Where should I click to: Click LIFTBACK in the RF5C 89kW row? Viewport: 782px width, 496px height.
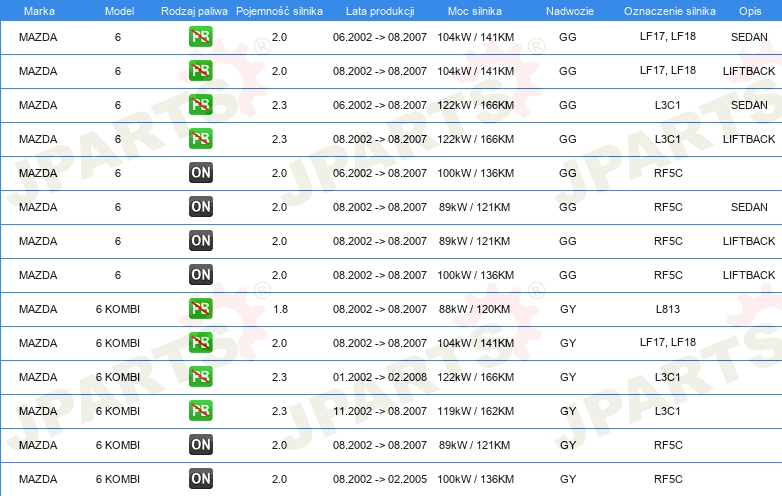[749, 241]
